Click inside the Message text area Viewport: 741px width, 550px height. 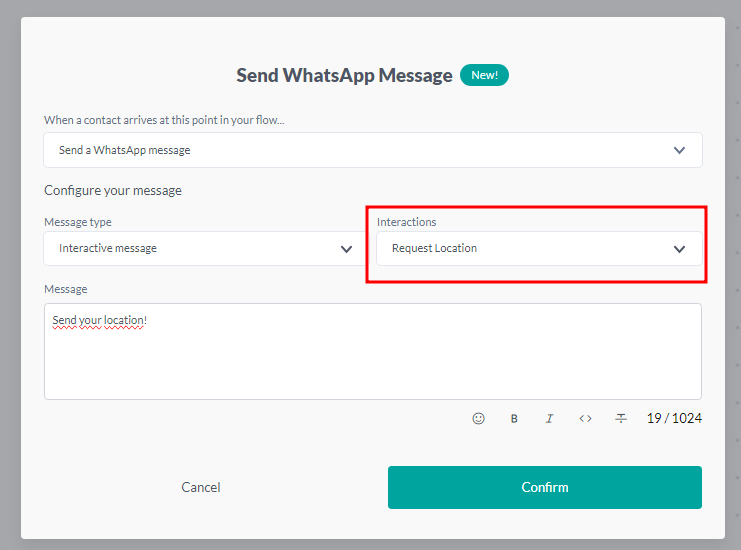pyautogui.click(x=372, y=360)
